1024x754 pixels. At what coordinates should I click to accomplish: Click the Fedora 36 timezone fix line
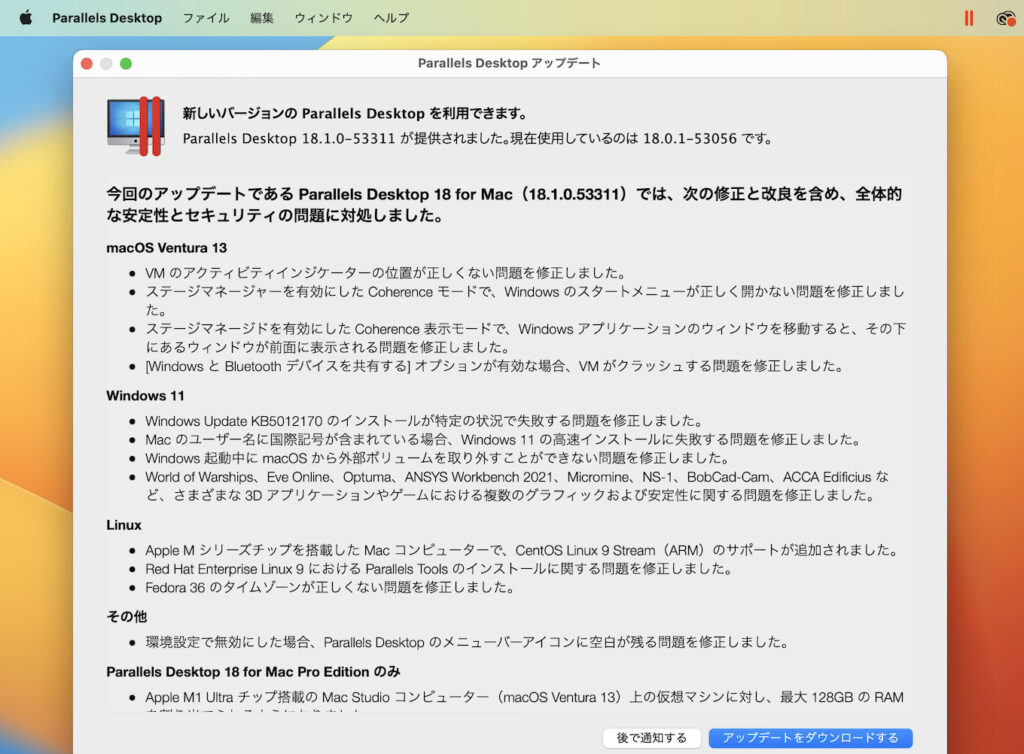330,588
